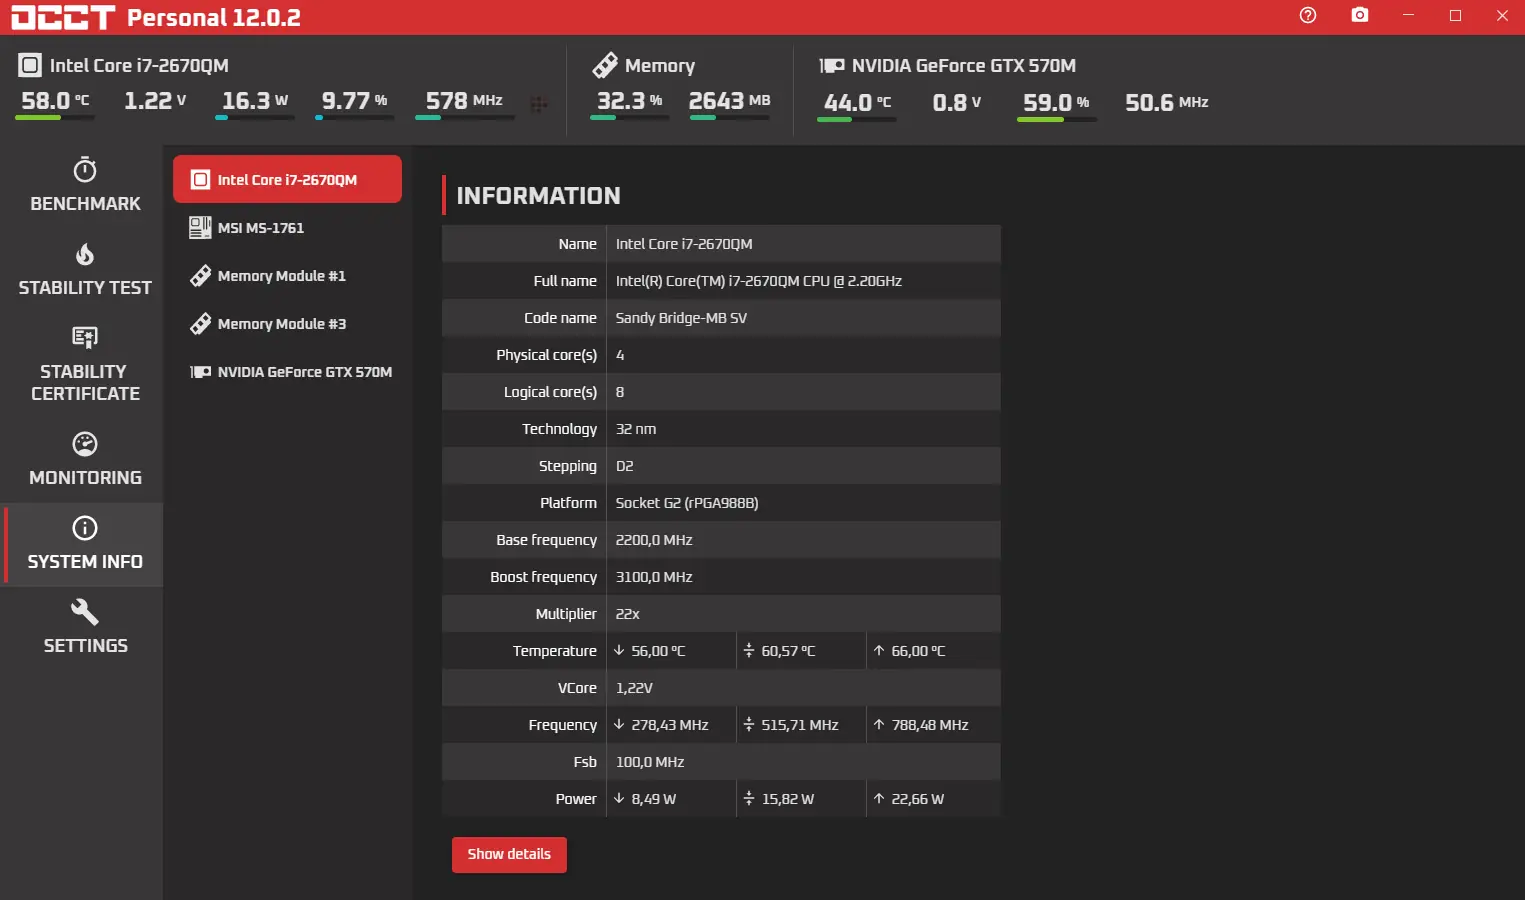Click the average temperature 60,57 °C

click(x=788, y=651)
